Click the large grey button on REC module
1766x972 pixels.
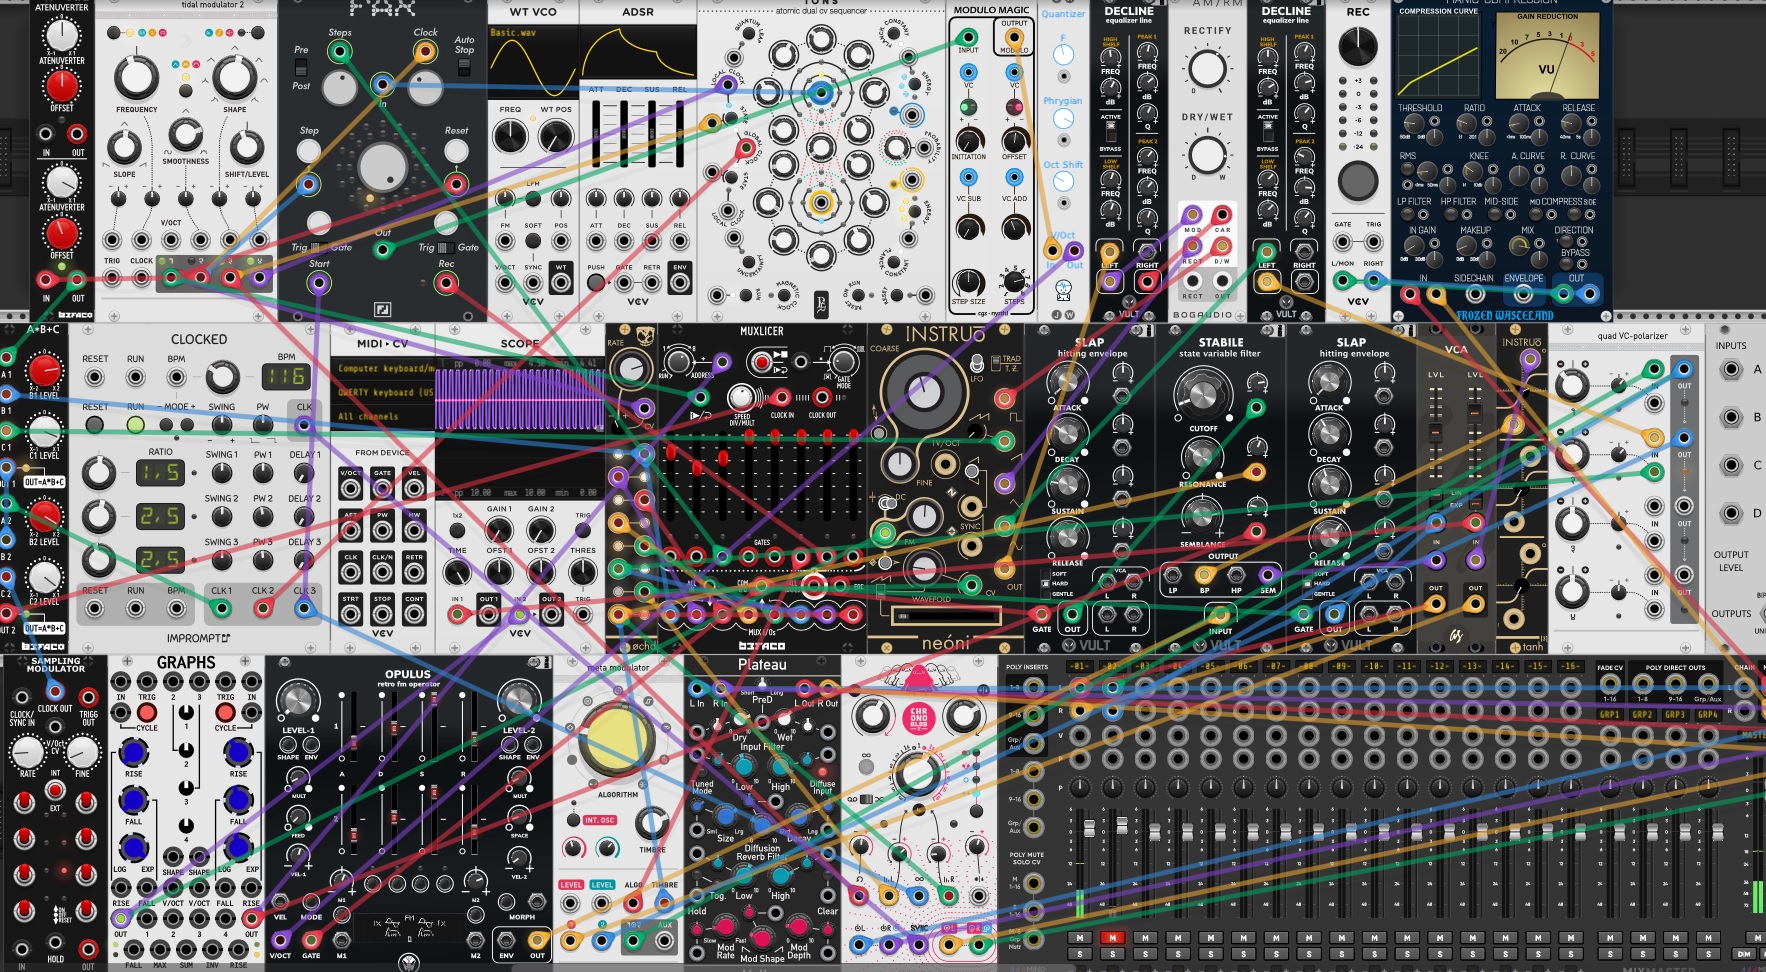coord(1358,181)
